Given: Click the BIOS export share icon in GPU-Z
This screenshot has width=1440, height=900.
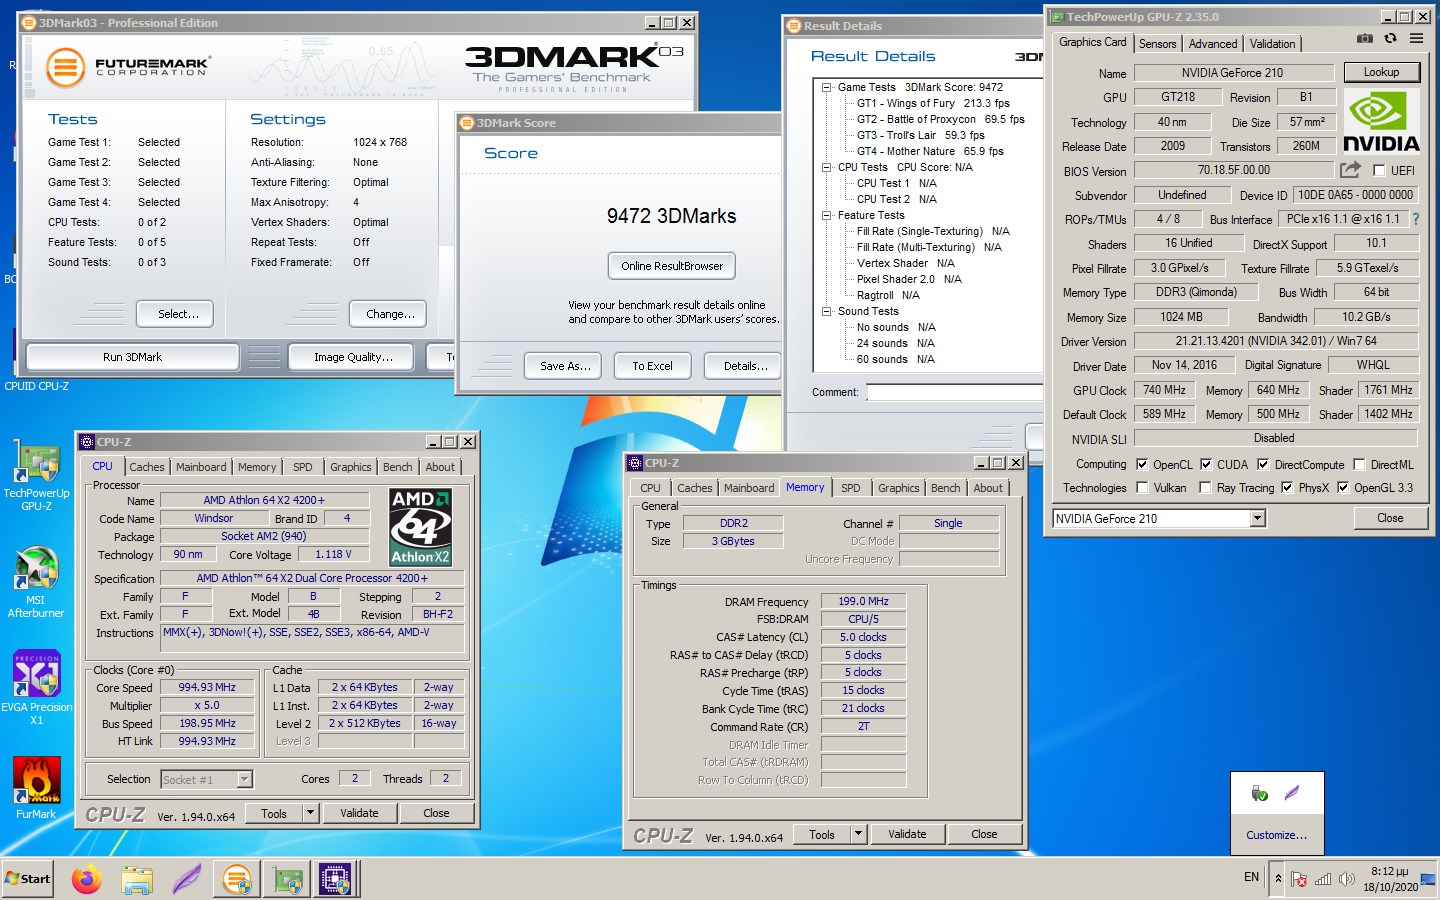Looking at the screenshot, I should (1351, 170).
